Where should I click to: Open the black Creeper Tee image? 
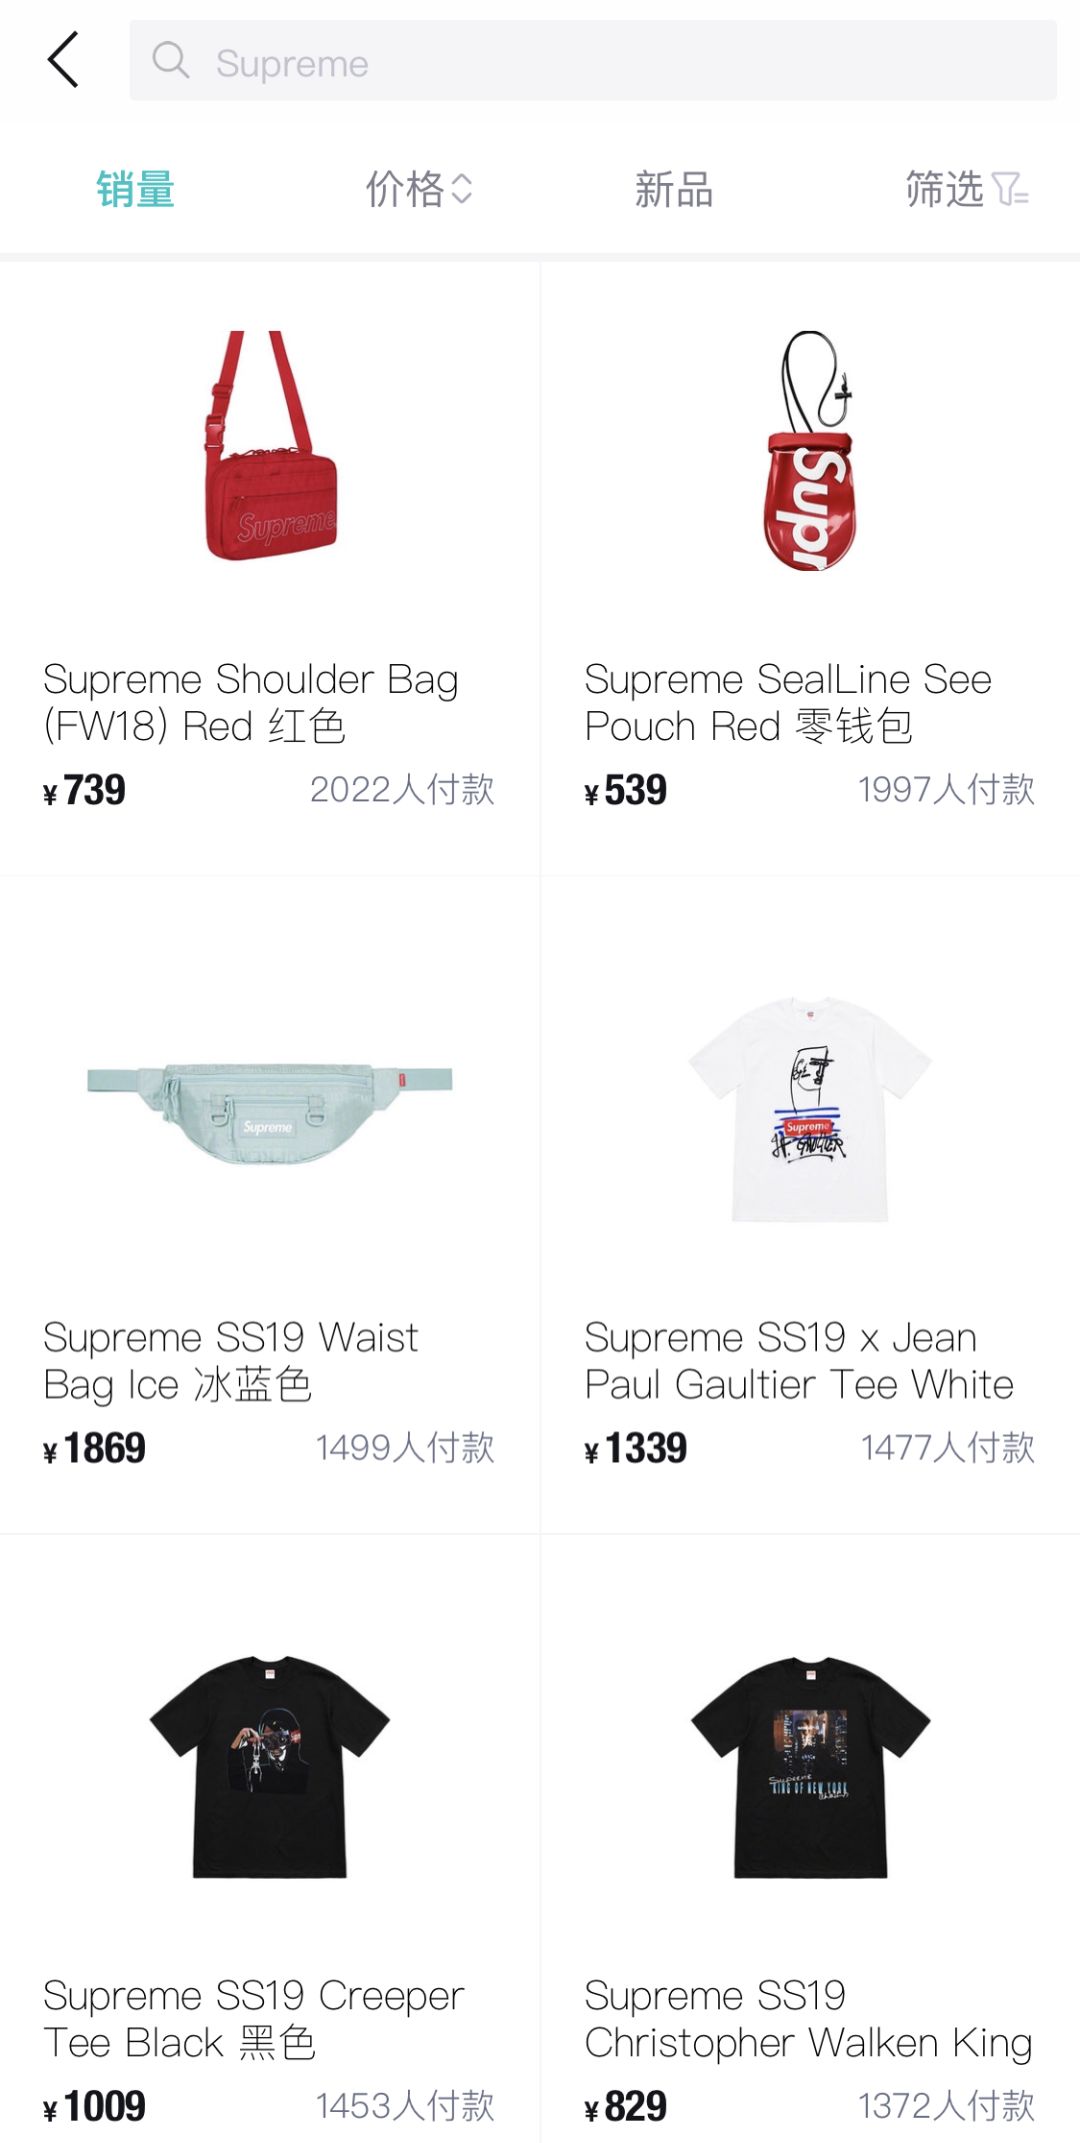[x=270, y=1766]
